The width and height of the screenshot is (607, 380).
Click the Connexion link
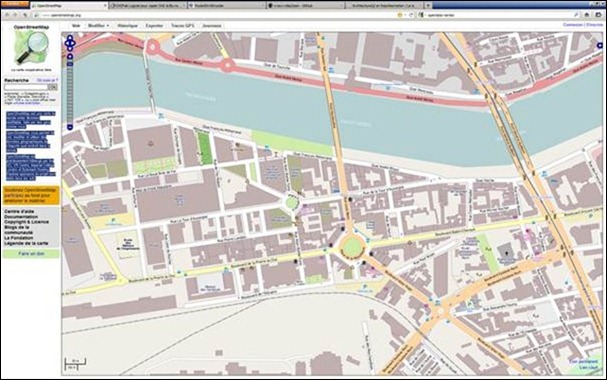pos(573,24)
